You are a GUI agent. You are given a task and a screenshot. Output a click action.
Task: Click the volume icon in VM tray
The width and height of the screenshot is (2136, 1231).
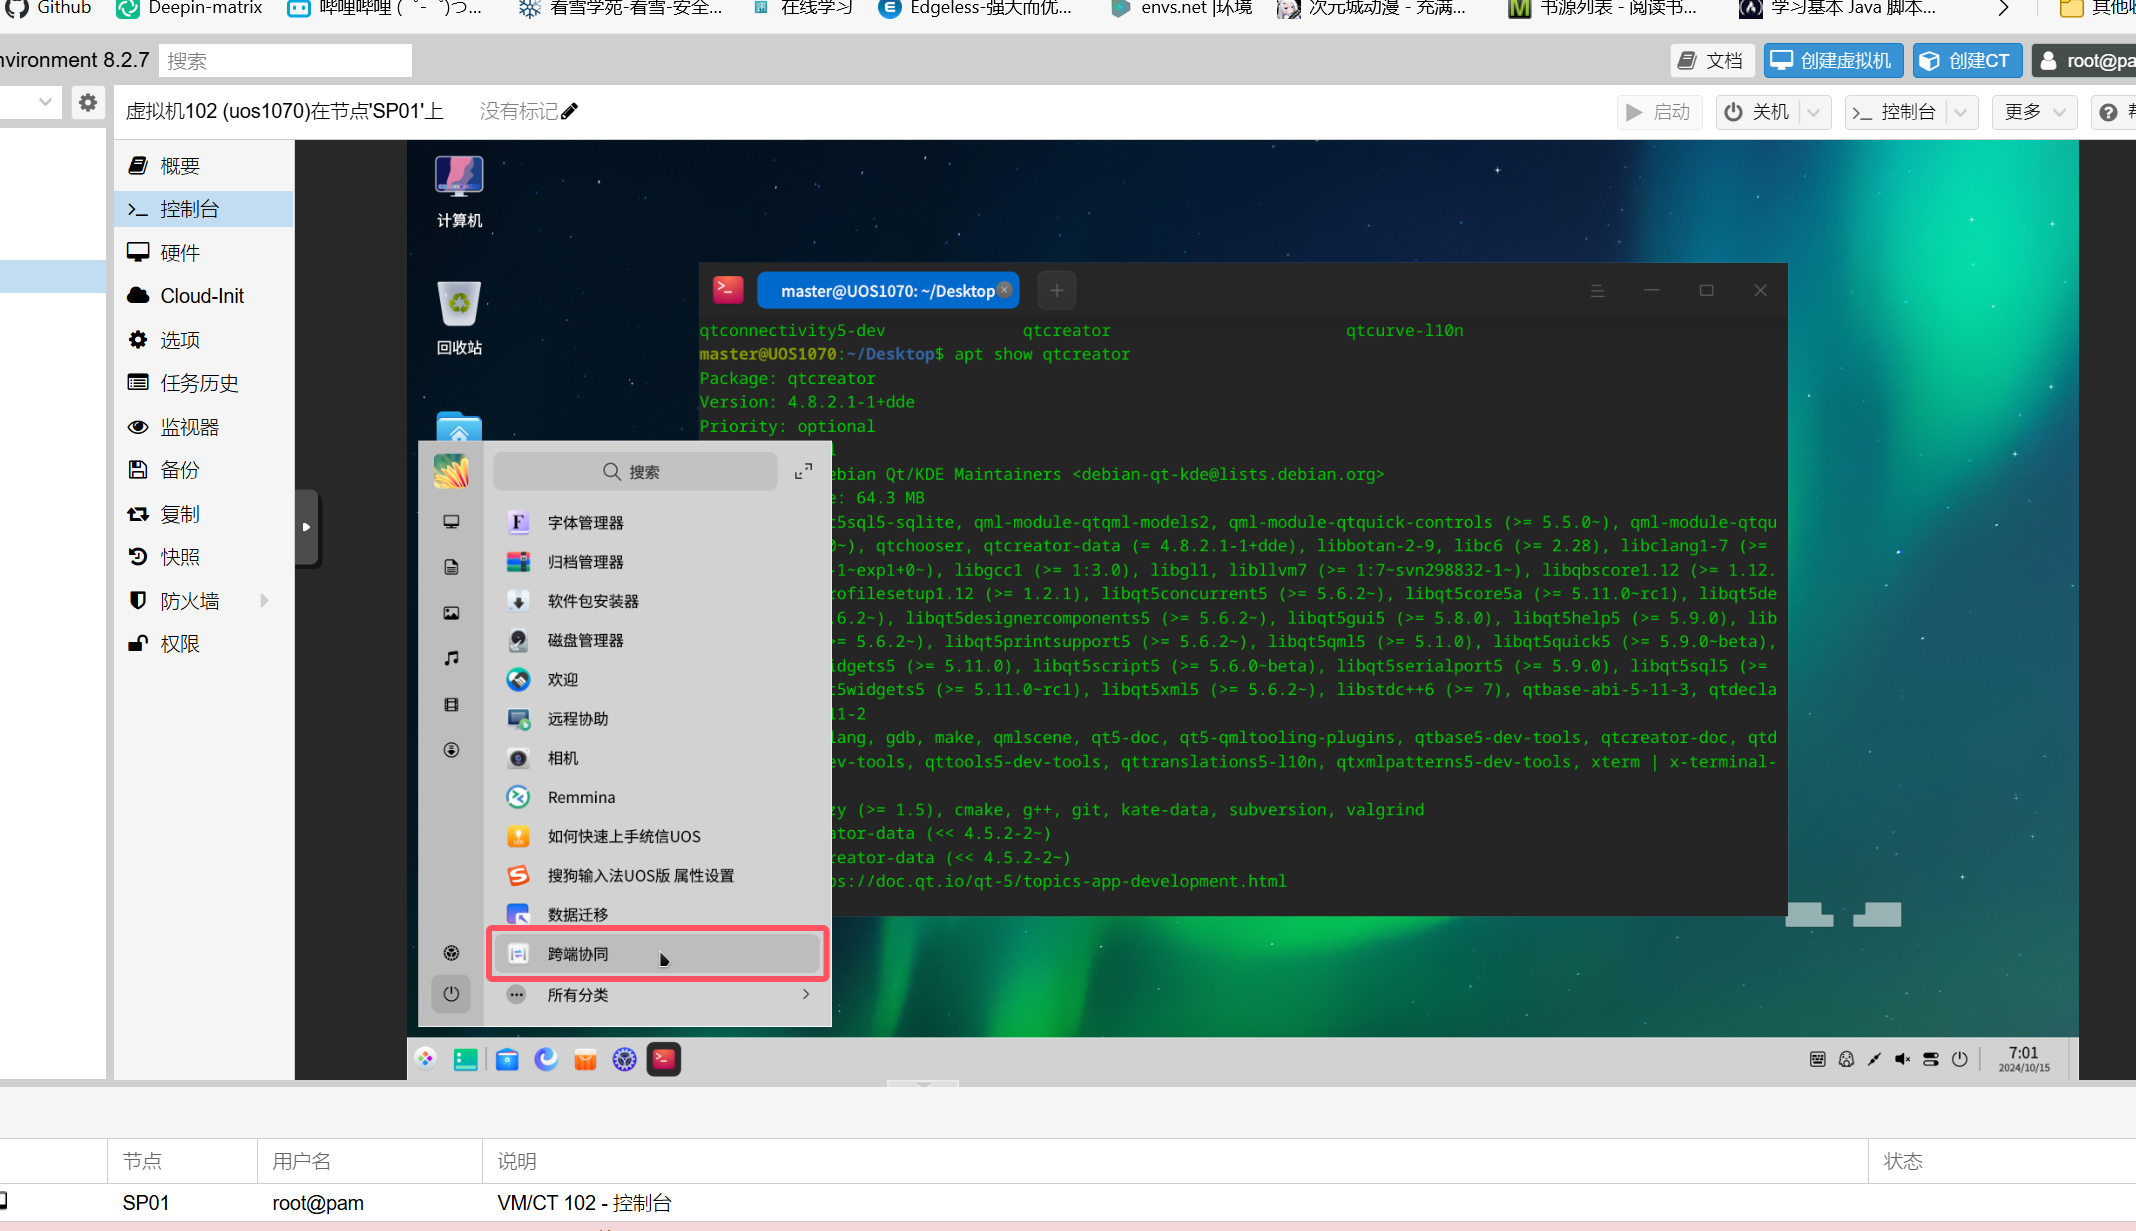click(x=1902, y=1059)
